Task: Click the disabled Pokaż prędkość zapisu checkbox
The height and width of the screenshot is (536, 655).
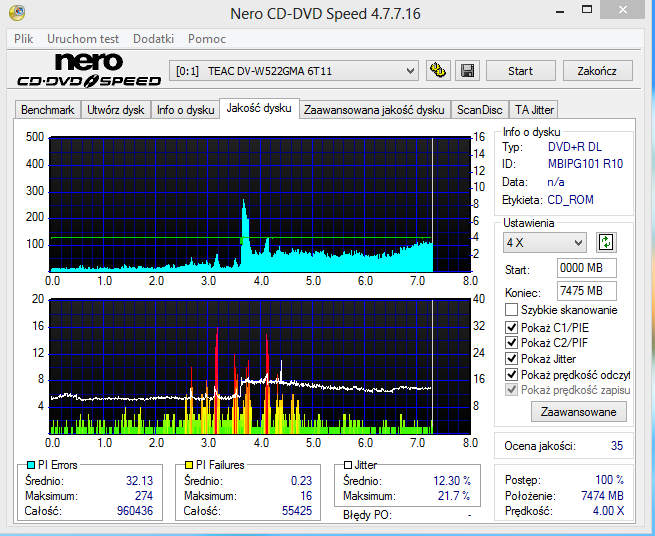Action: pos(511,390)
